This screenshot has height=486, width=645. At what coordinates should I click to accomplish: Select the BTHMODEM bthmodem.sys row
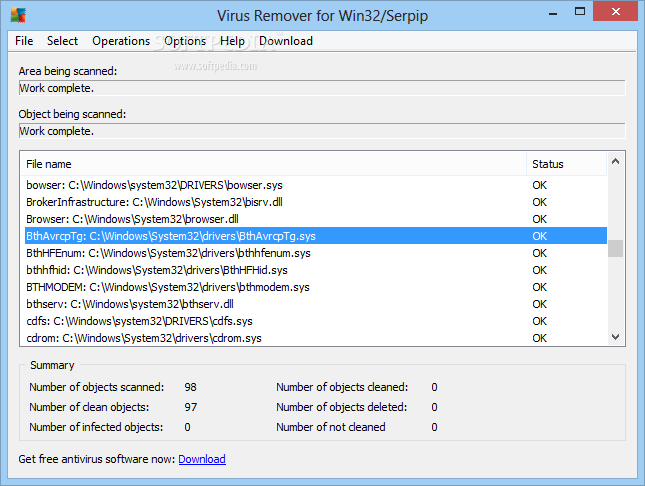pos(316,287)
